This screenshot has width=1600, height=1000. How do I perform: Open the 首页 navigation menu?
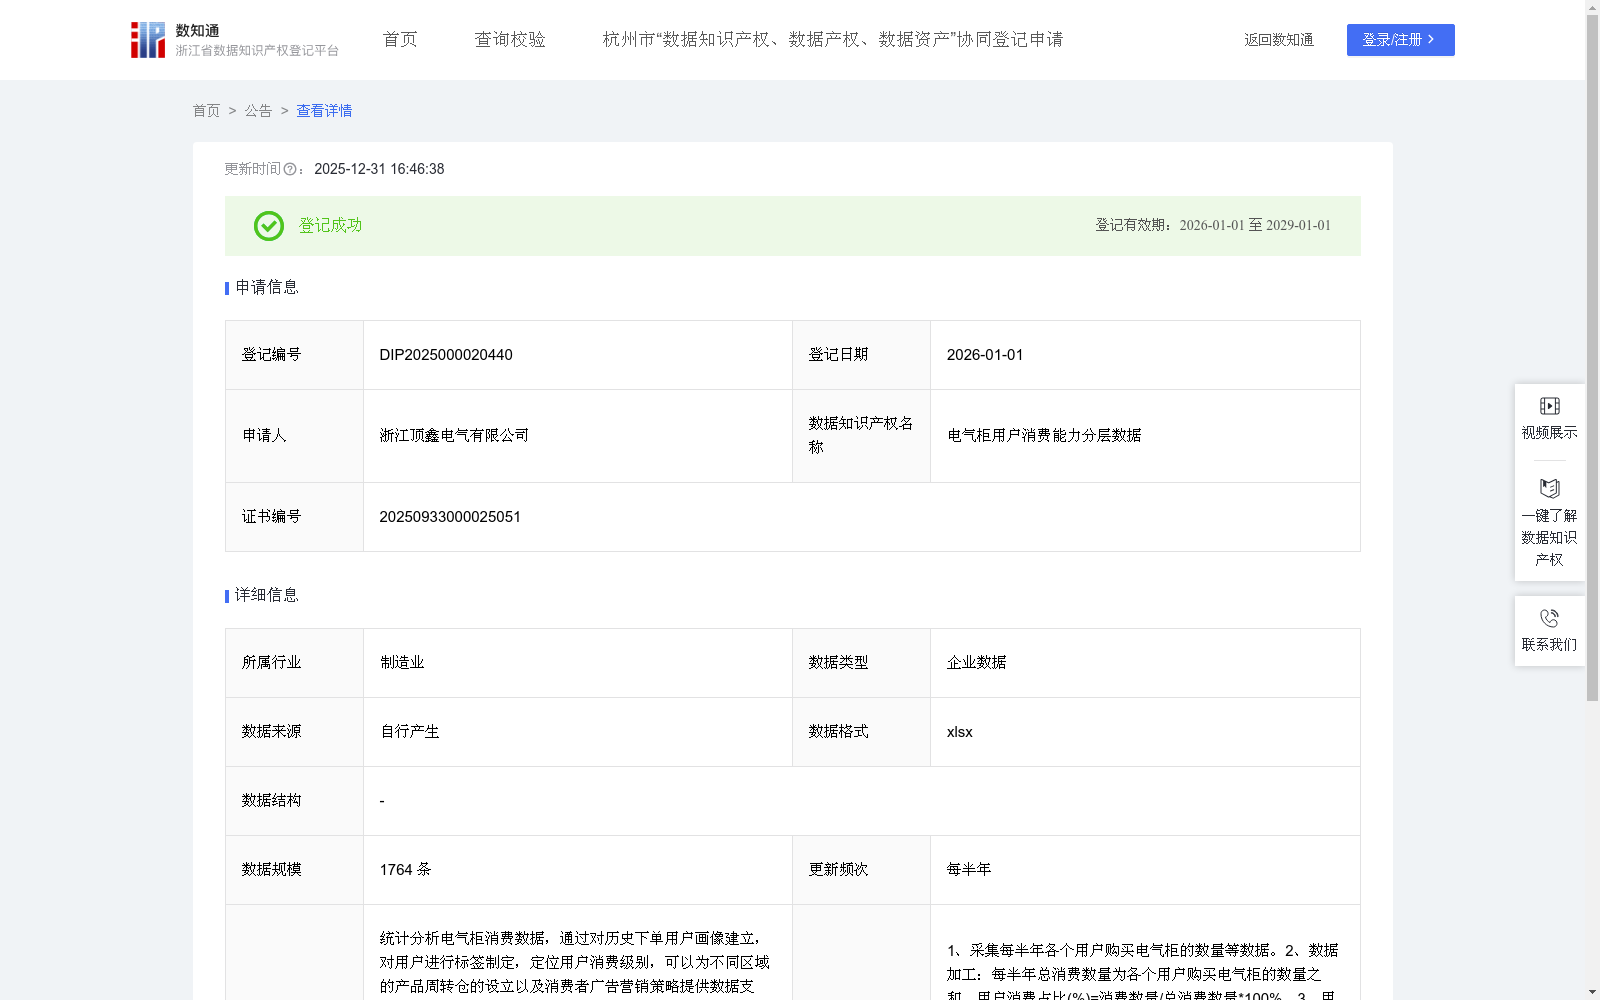pyautogui.click(x=400, y=39)
